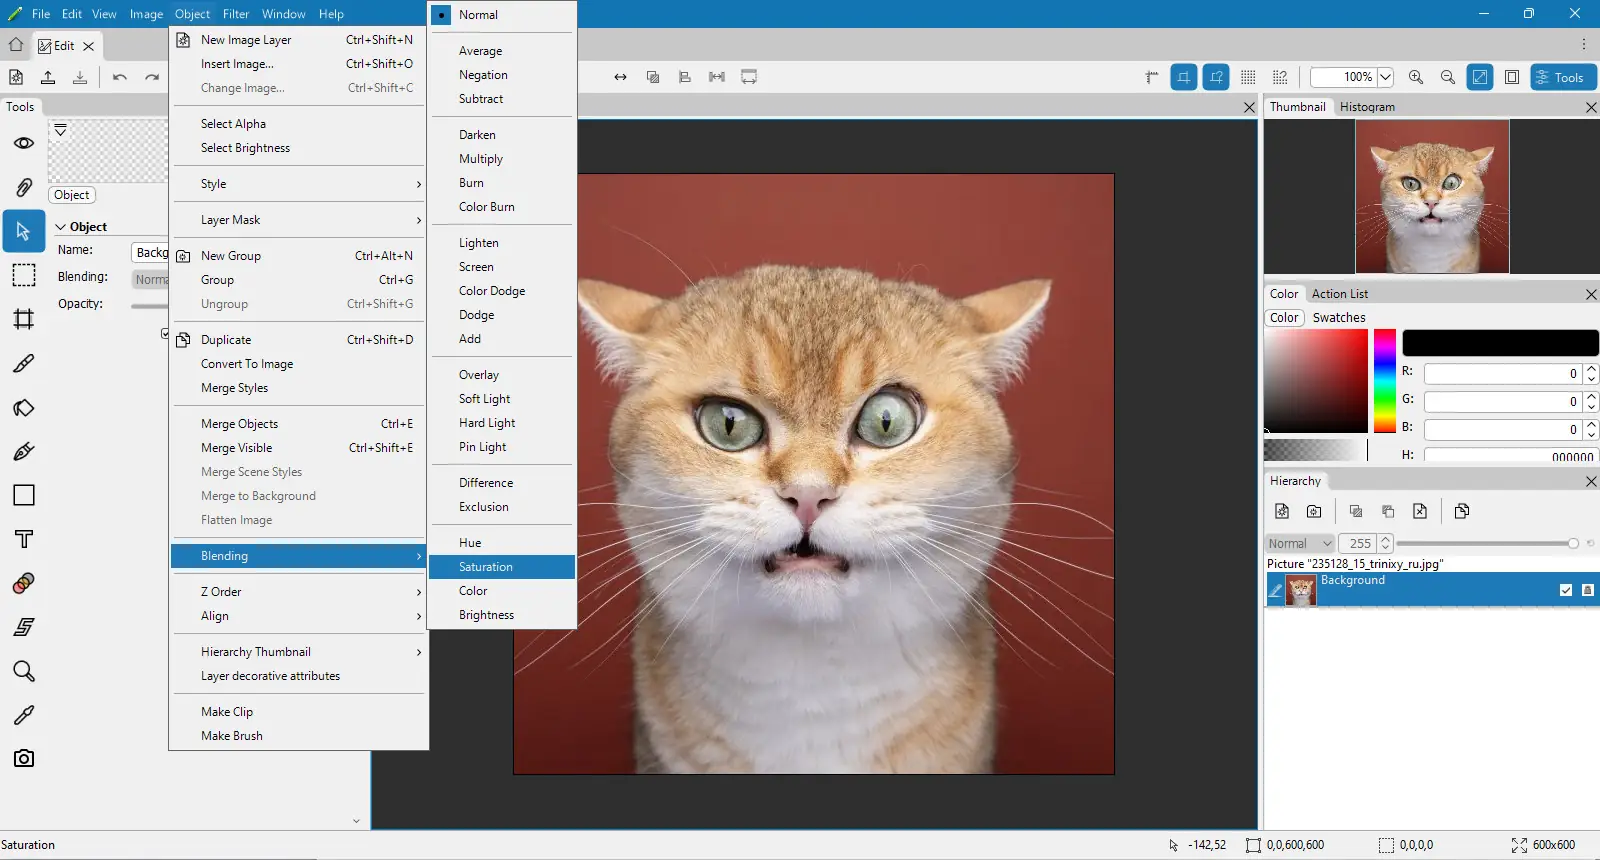Close the Edit document tab

click(89, 46)
